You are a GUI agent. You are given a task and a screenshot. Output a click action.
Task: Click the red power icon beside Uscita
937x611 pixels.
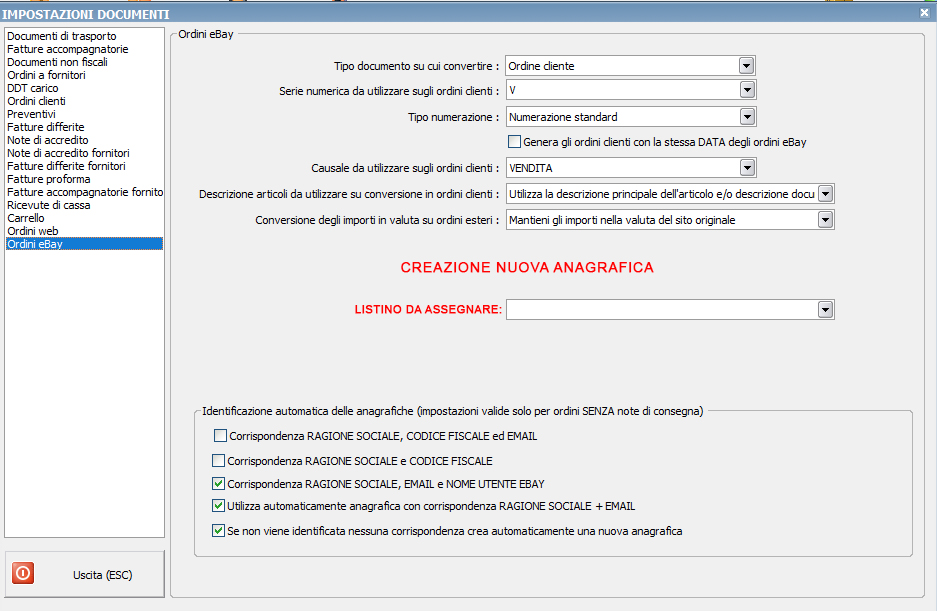tap(23, 573)
